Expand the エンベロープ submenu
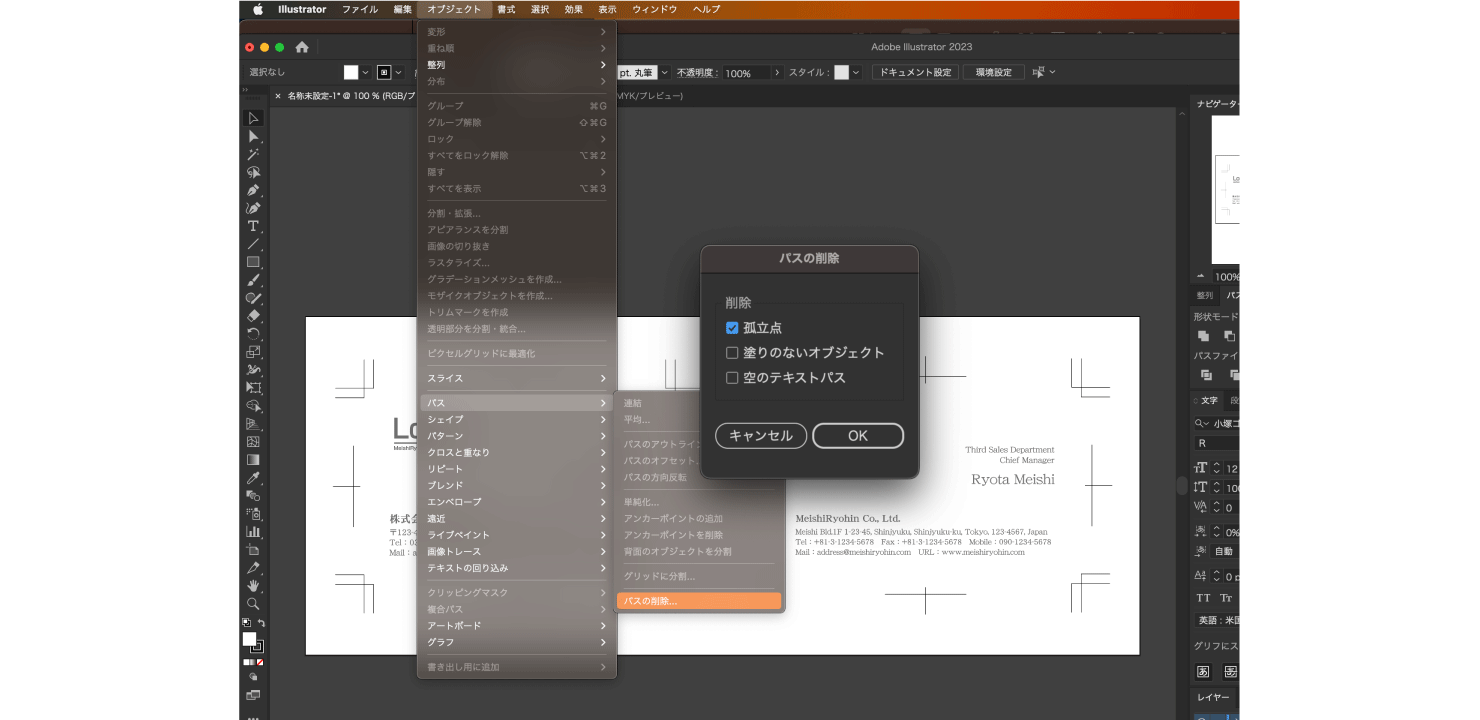This screenshot has height=720, width=1480. point(516,502)
